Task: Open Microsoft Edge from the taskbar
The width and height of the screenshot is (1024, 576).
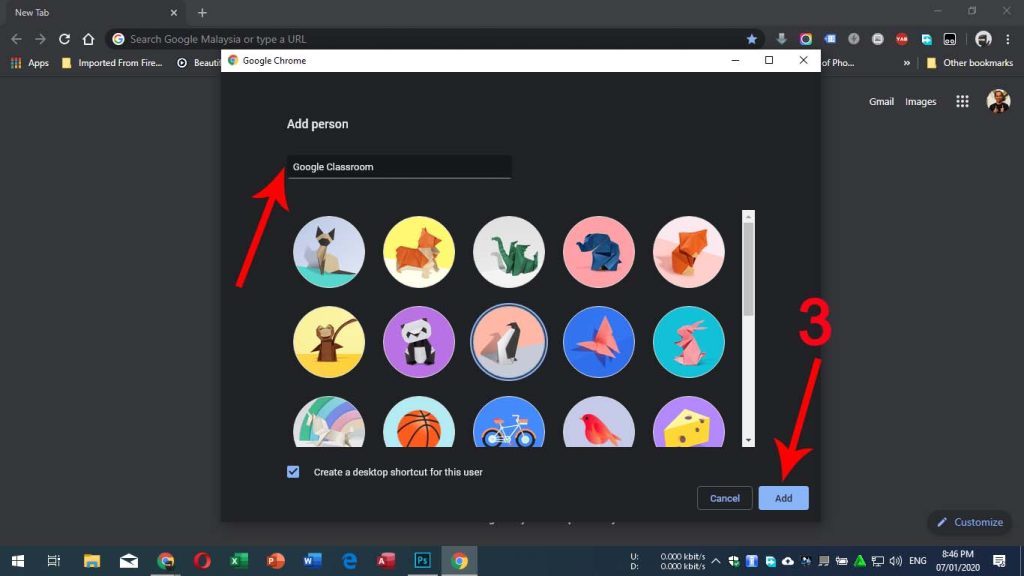Action: pos(349,560)
